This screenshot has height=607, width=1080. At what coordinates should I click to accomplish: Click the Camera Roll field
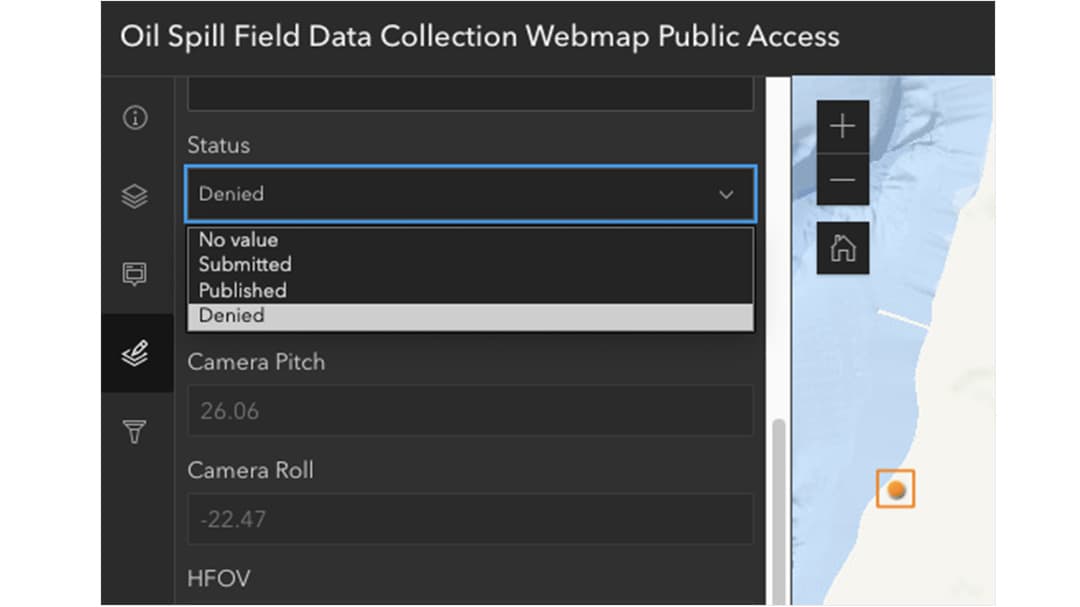(470, 519)
